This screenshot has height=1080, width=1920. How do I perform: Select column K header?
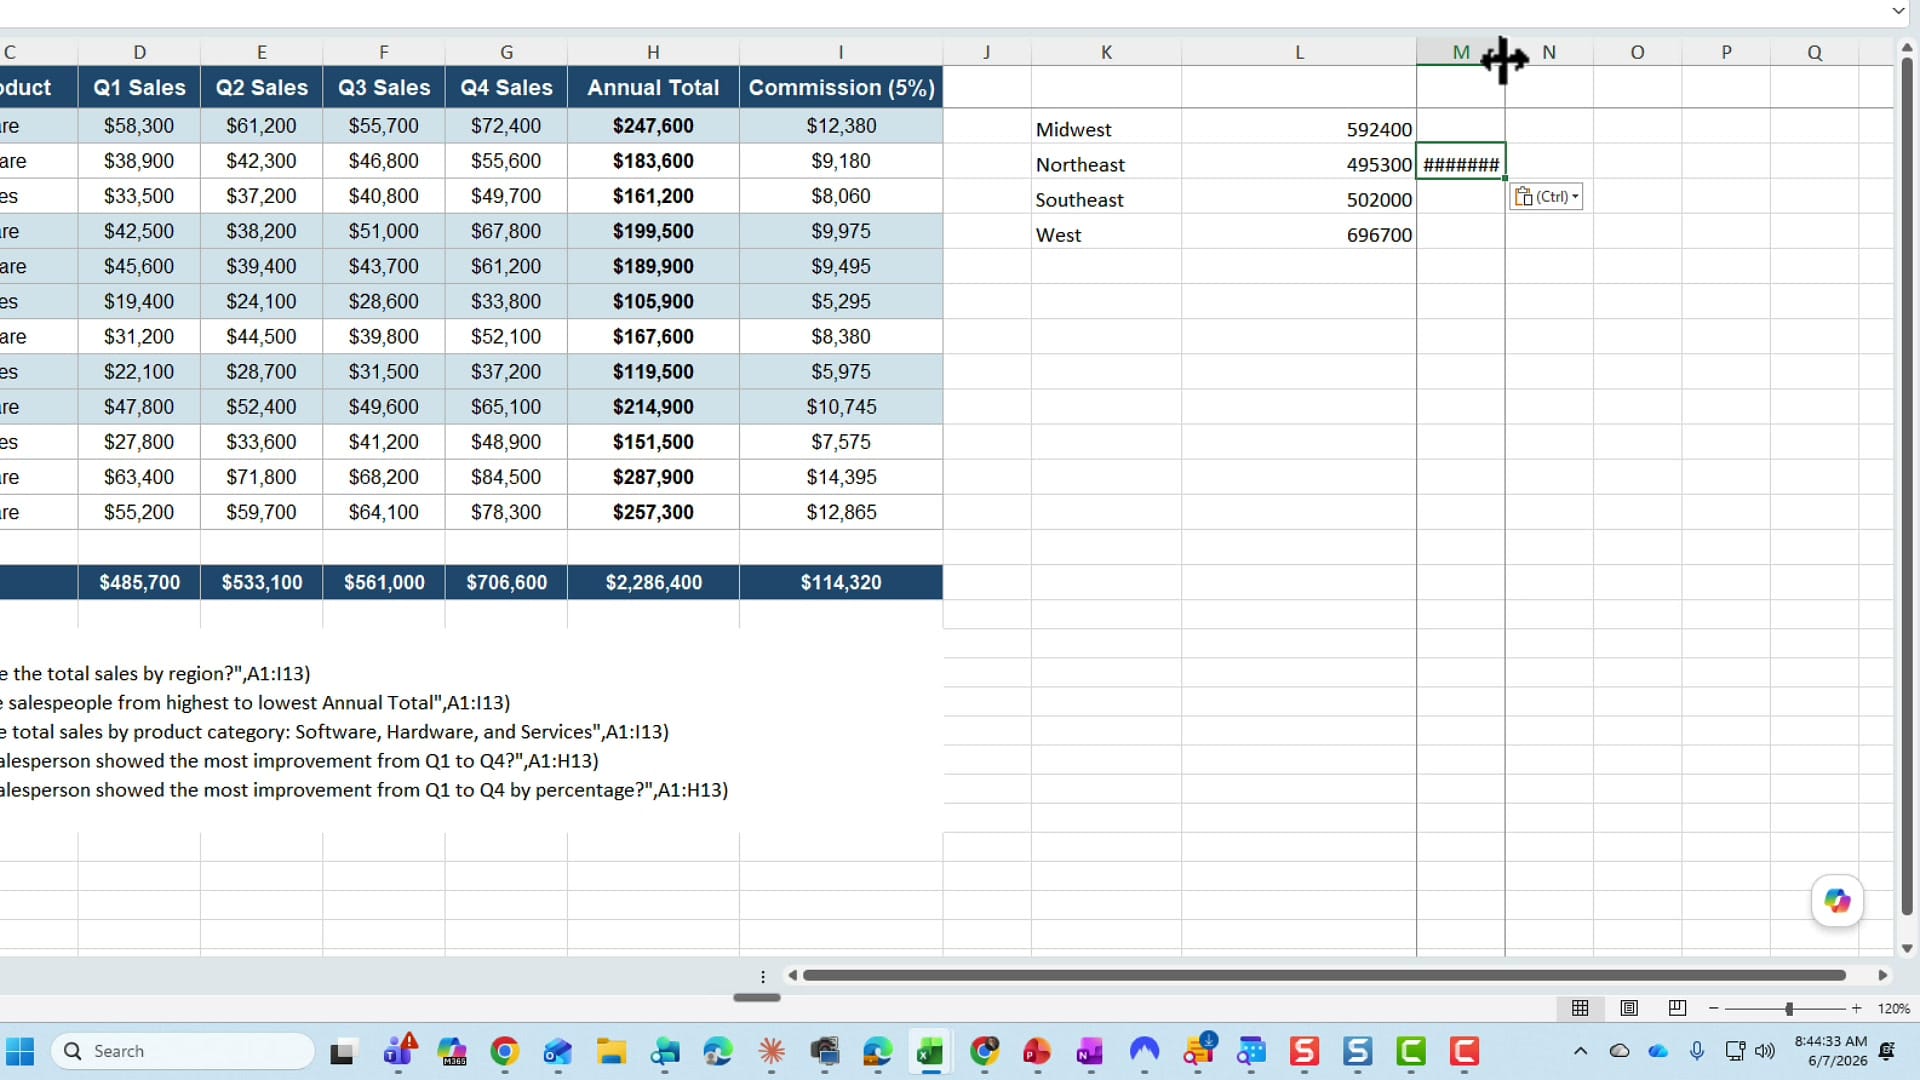pyautogui.click(x=1106, y=52)
